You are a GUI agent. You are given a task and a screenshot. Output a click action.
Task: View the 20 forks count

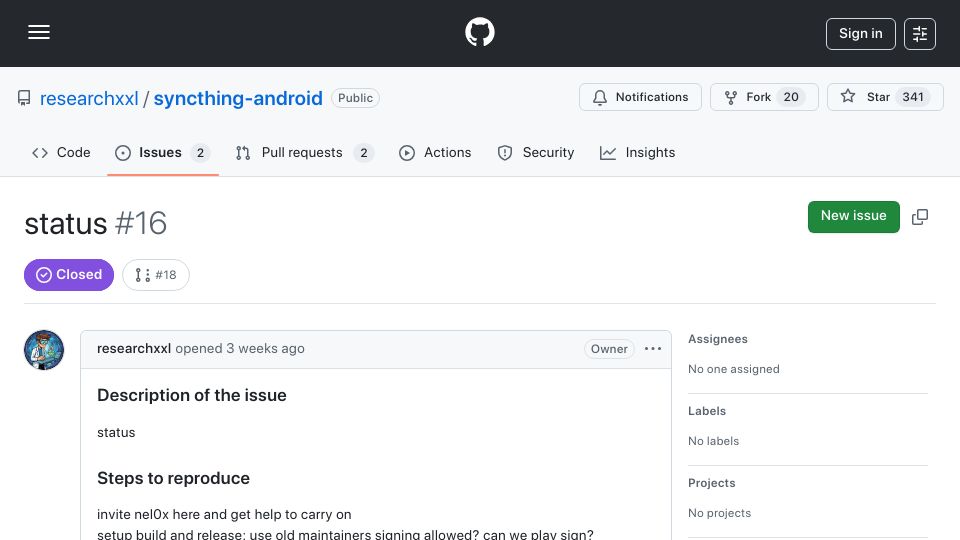[x=791, y=97]
